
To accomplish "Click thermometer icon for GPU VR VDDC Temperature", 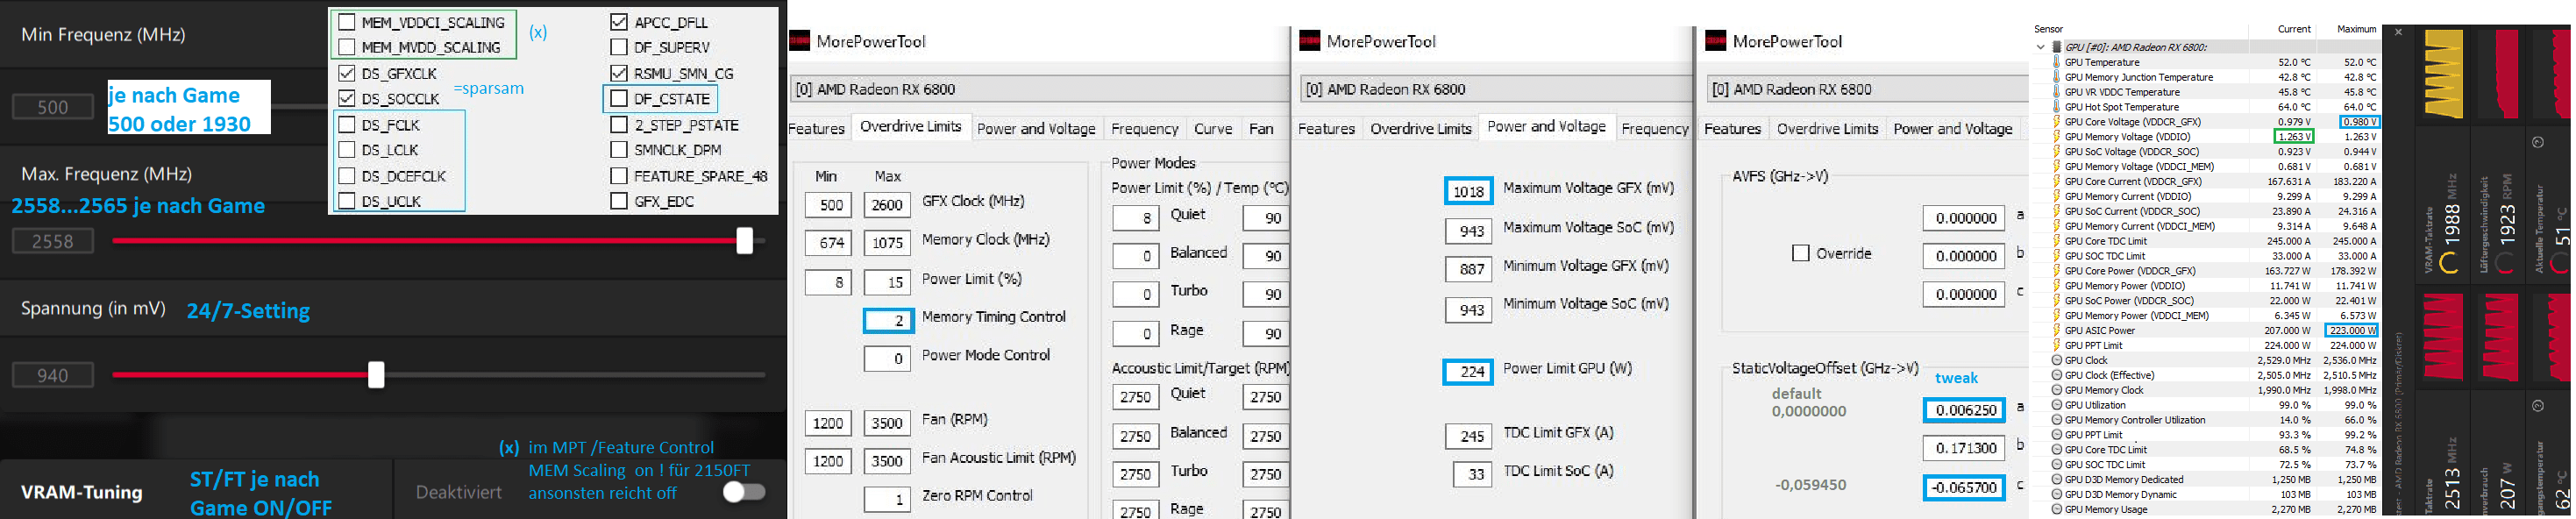I will 2057,92.
